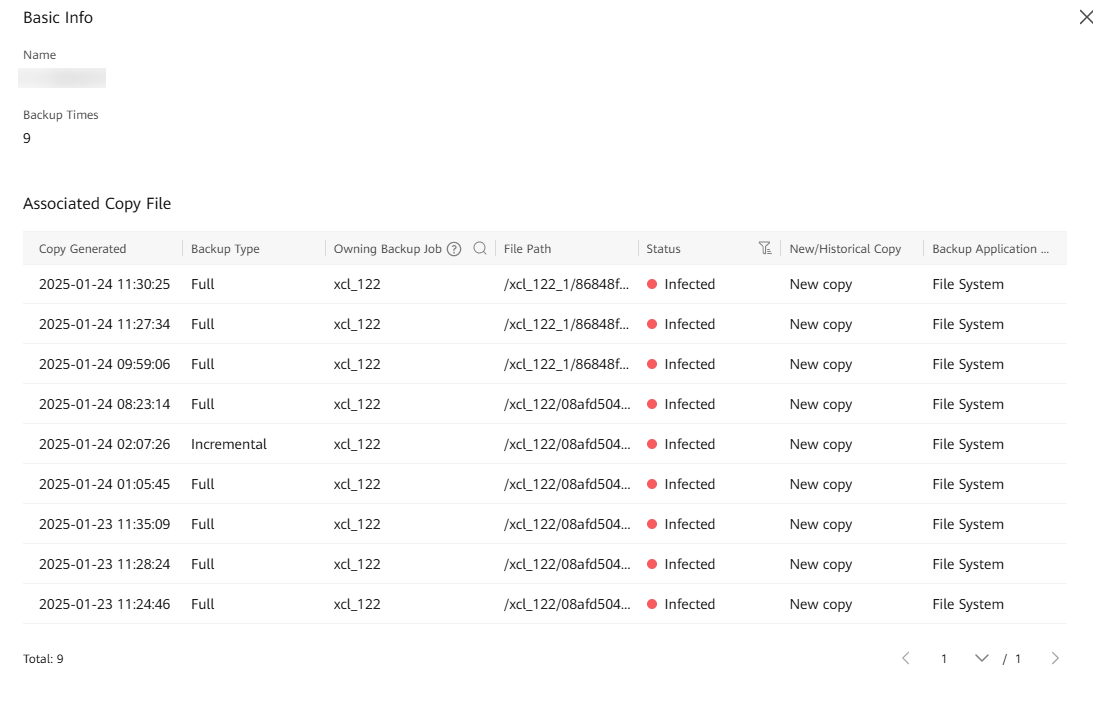
Task: Click the File Path column header
Action: coord(527,249)
